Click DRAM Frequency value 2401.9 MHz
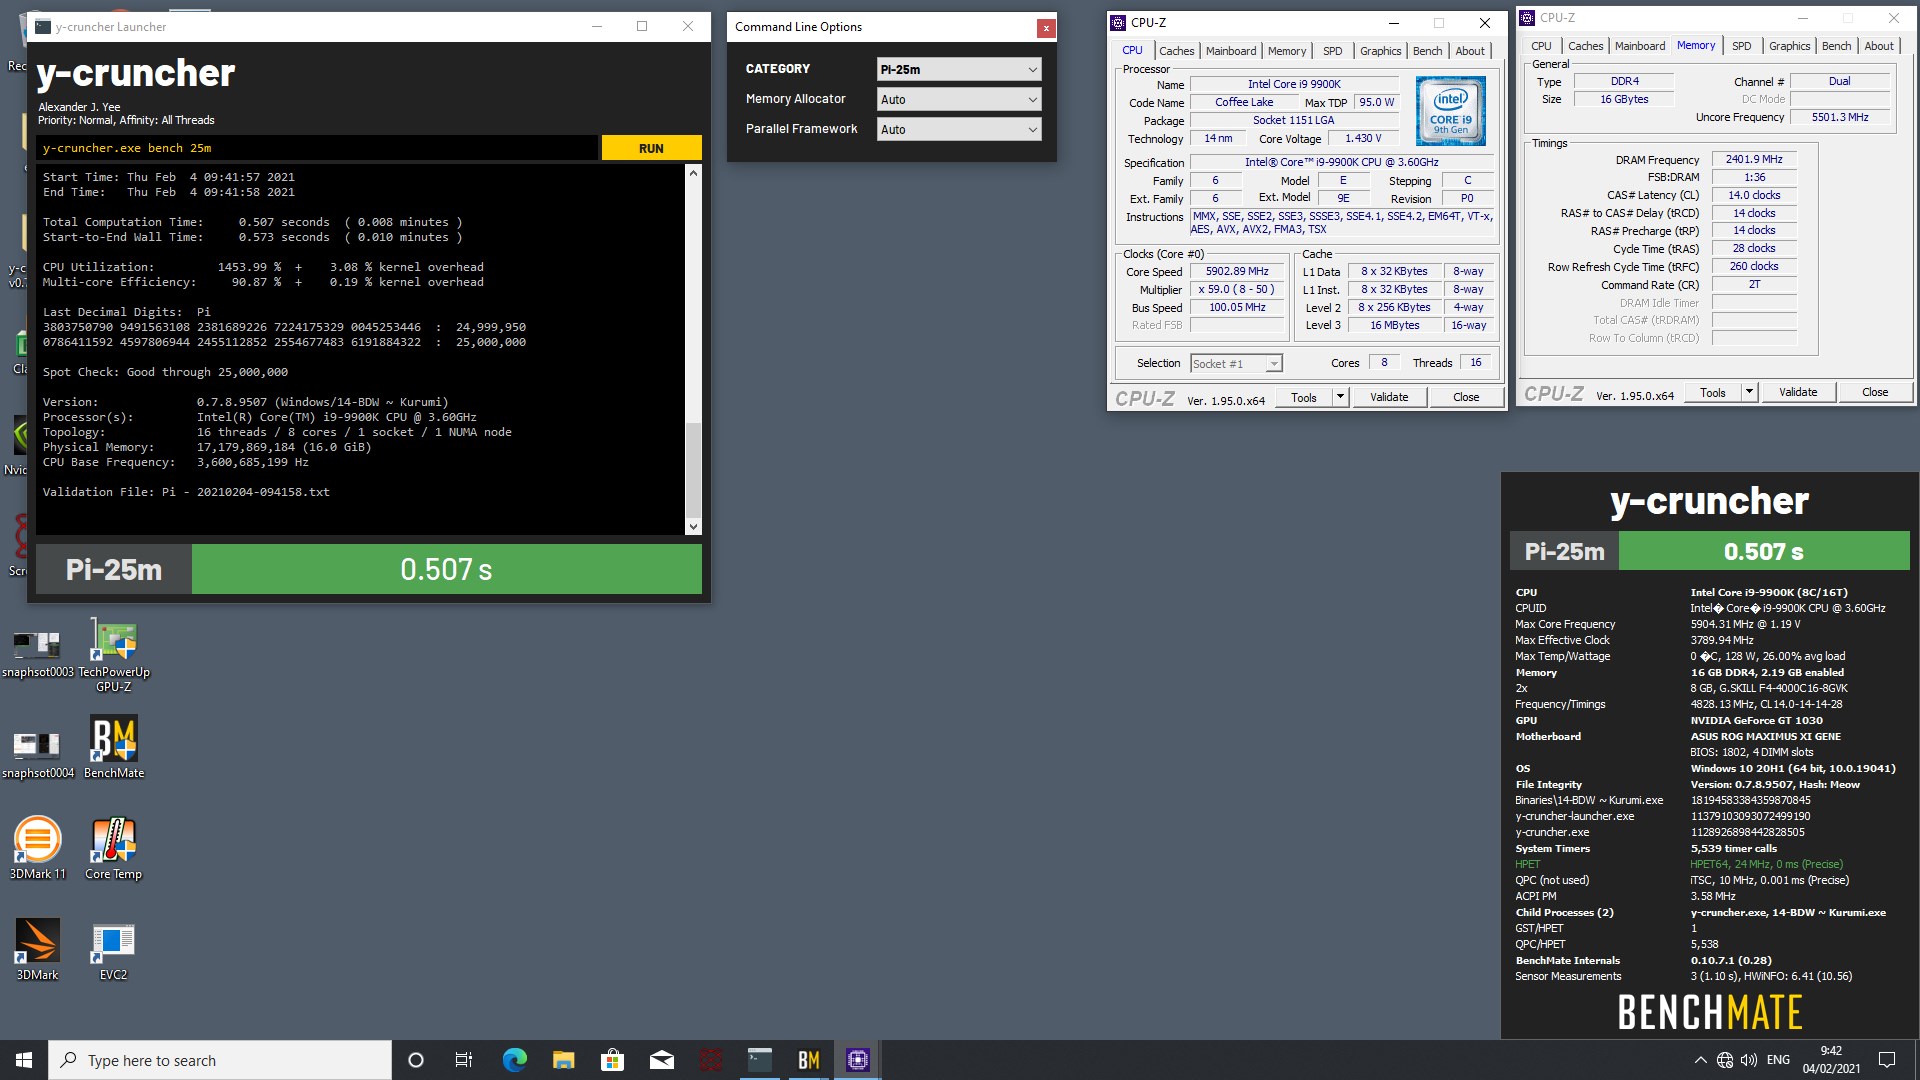1920x1080 pixels. coord(1754,160)
